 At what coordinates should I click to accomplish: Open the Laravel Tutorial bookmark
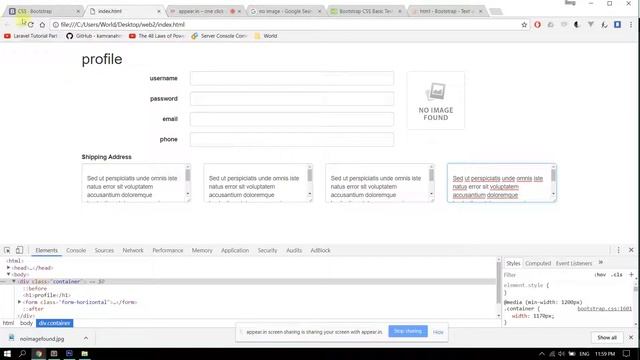[31, 36]
